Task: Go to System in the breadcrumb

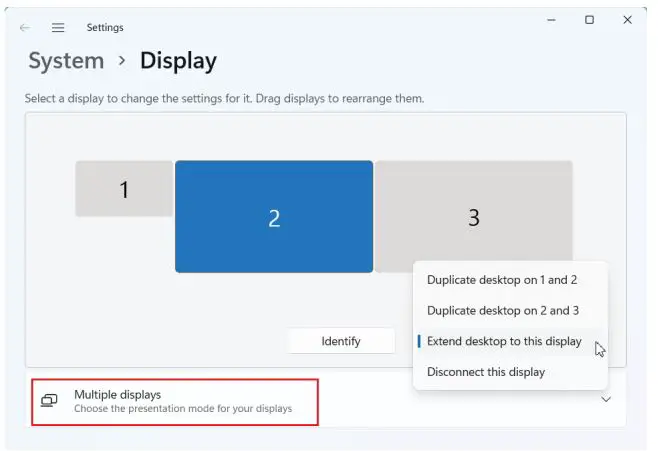Action: (x=66, y=61)
